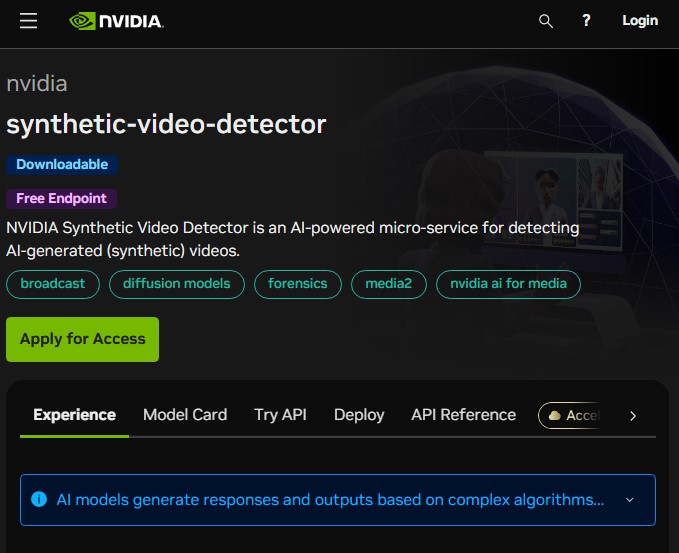The height and width of the screenshot is (553, 679).
Task: Open the hamburger navigation menu
Action: (28, 21)
